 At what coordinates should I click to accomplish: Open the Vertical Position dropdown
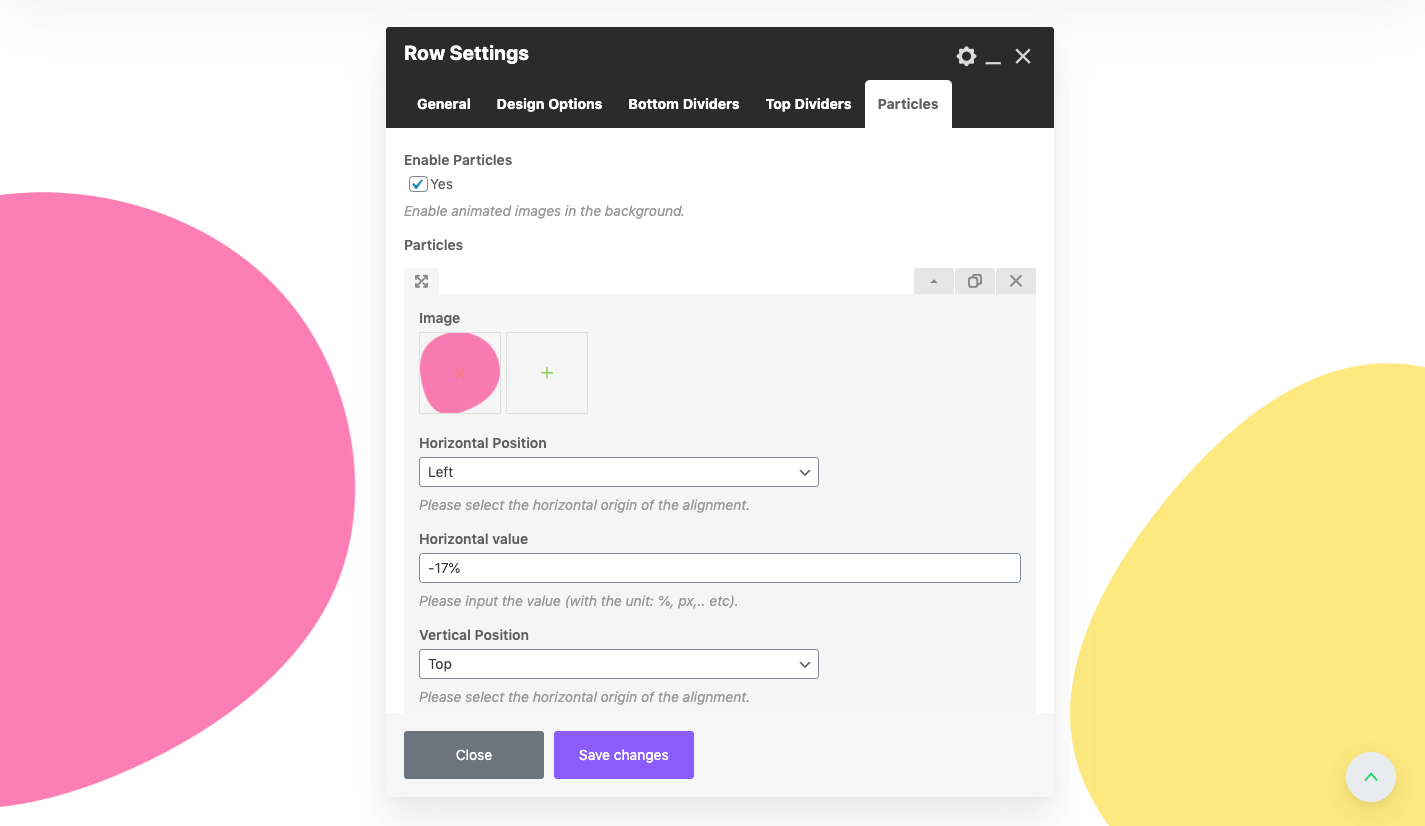click(x=619, y=664)
